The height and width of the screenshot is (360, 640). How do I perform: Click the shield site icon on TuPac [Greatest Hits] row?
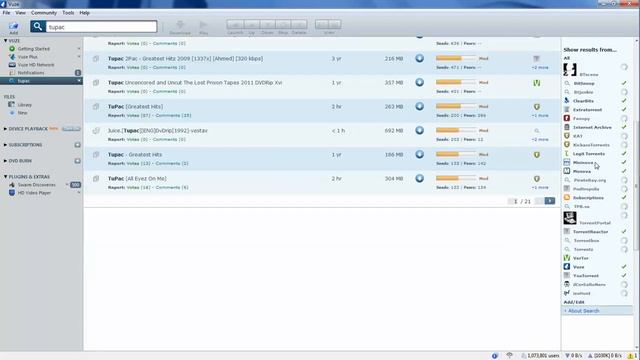point(537,107)
